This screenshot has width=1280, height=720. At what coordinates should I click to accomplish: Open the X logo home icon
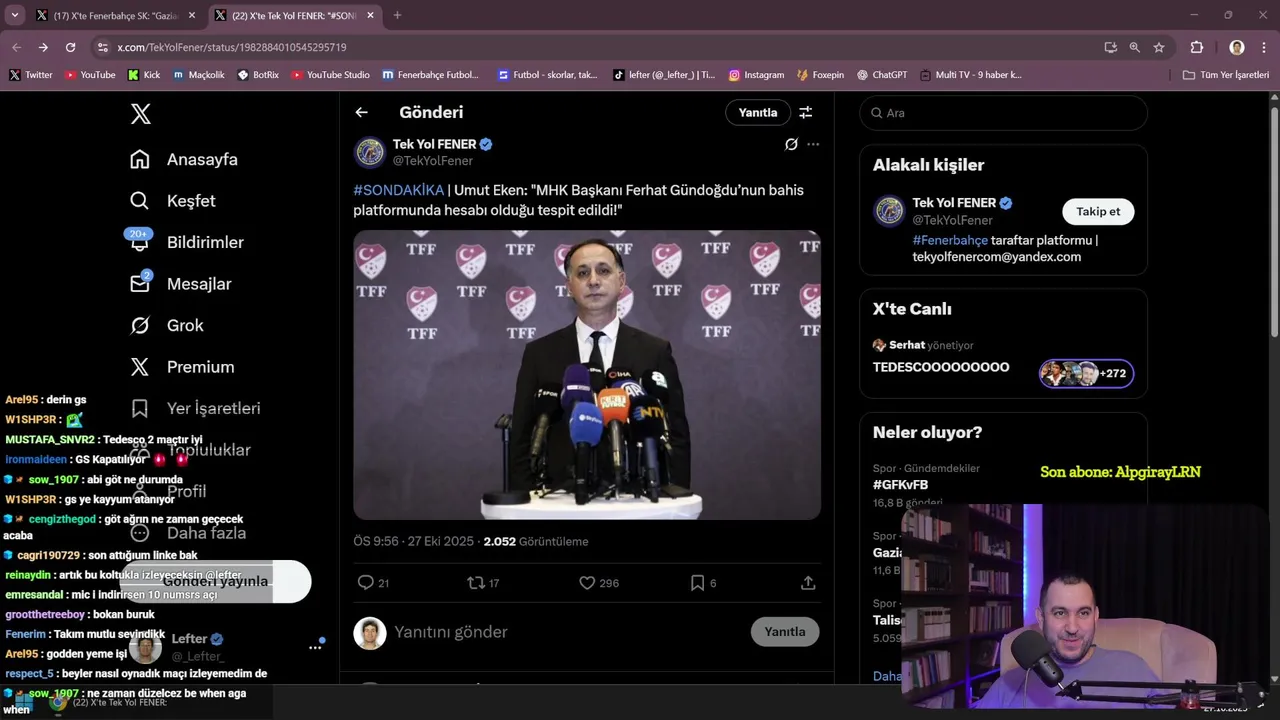pyautogui.click(x=141, y=114)
